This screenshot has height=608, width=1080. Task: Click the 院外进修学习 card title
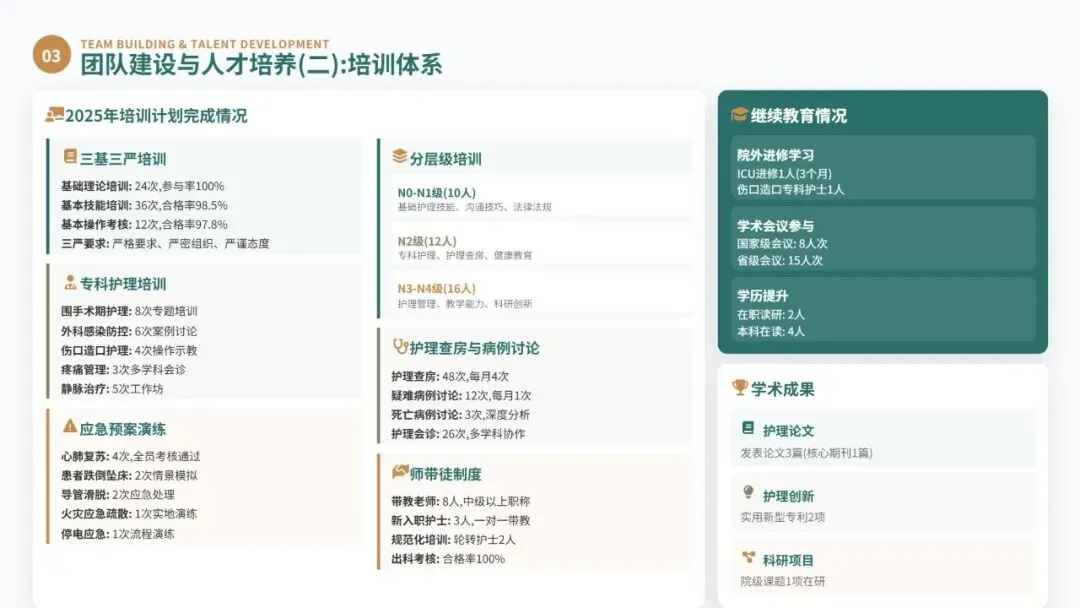[x=776, y=156]
